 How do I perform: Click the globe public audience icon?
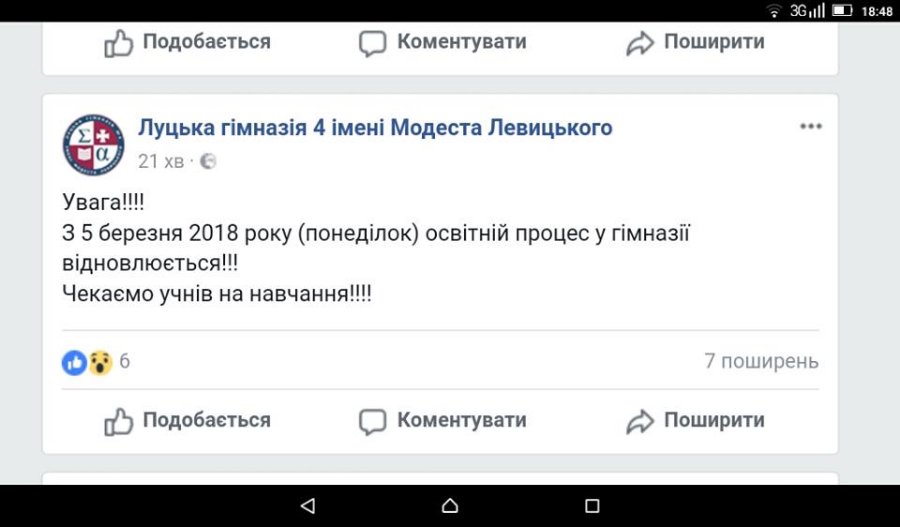click(x=208, y=161)
